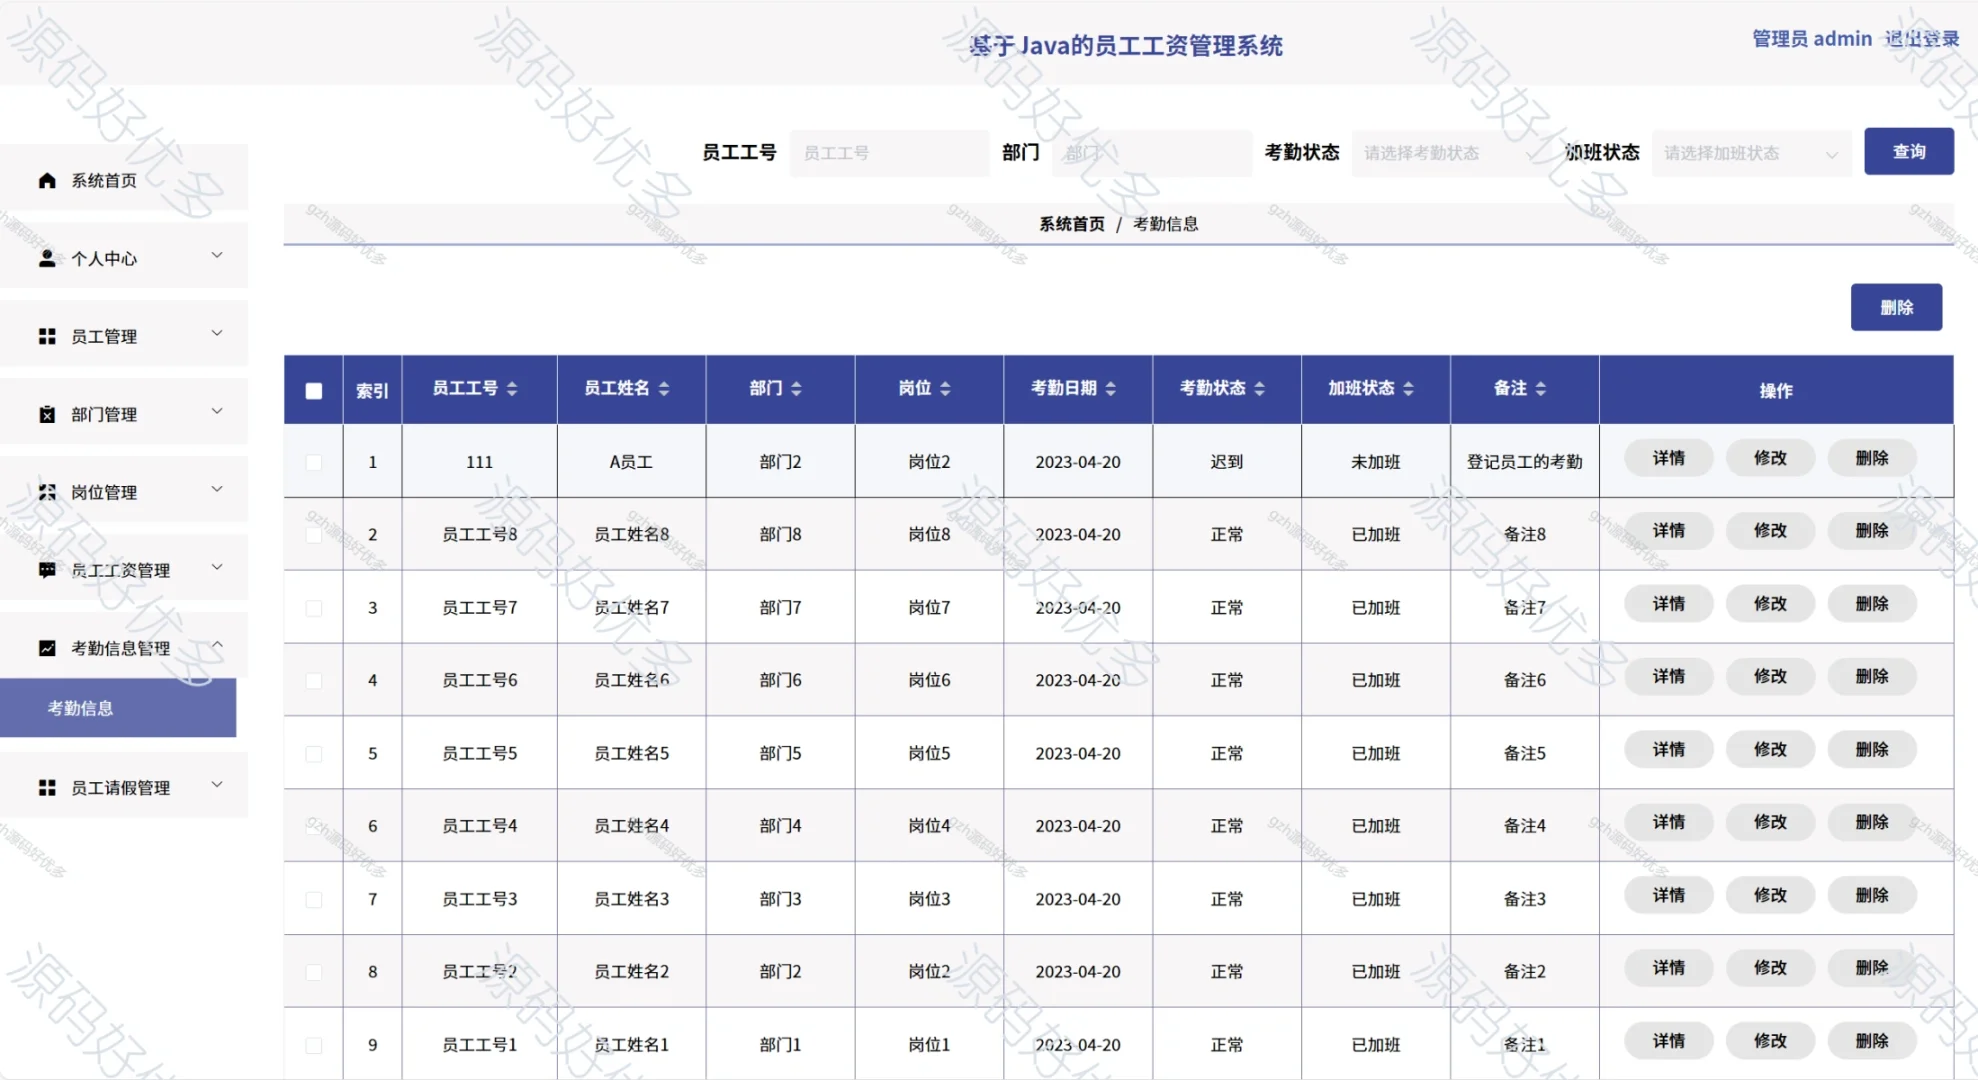The image size is (1978, 1080).
Task: Toggle the select-all checkbox in table header
Action: [x=313, y=389]
